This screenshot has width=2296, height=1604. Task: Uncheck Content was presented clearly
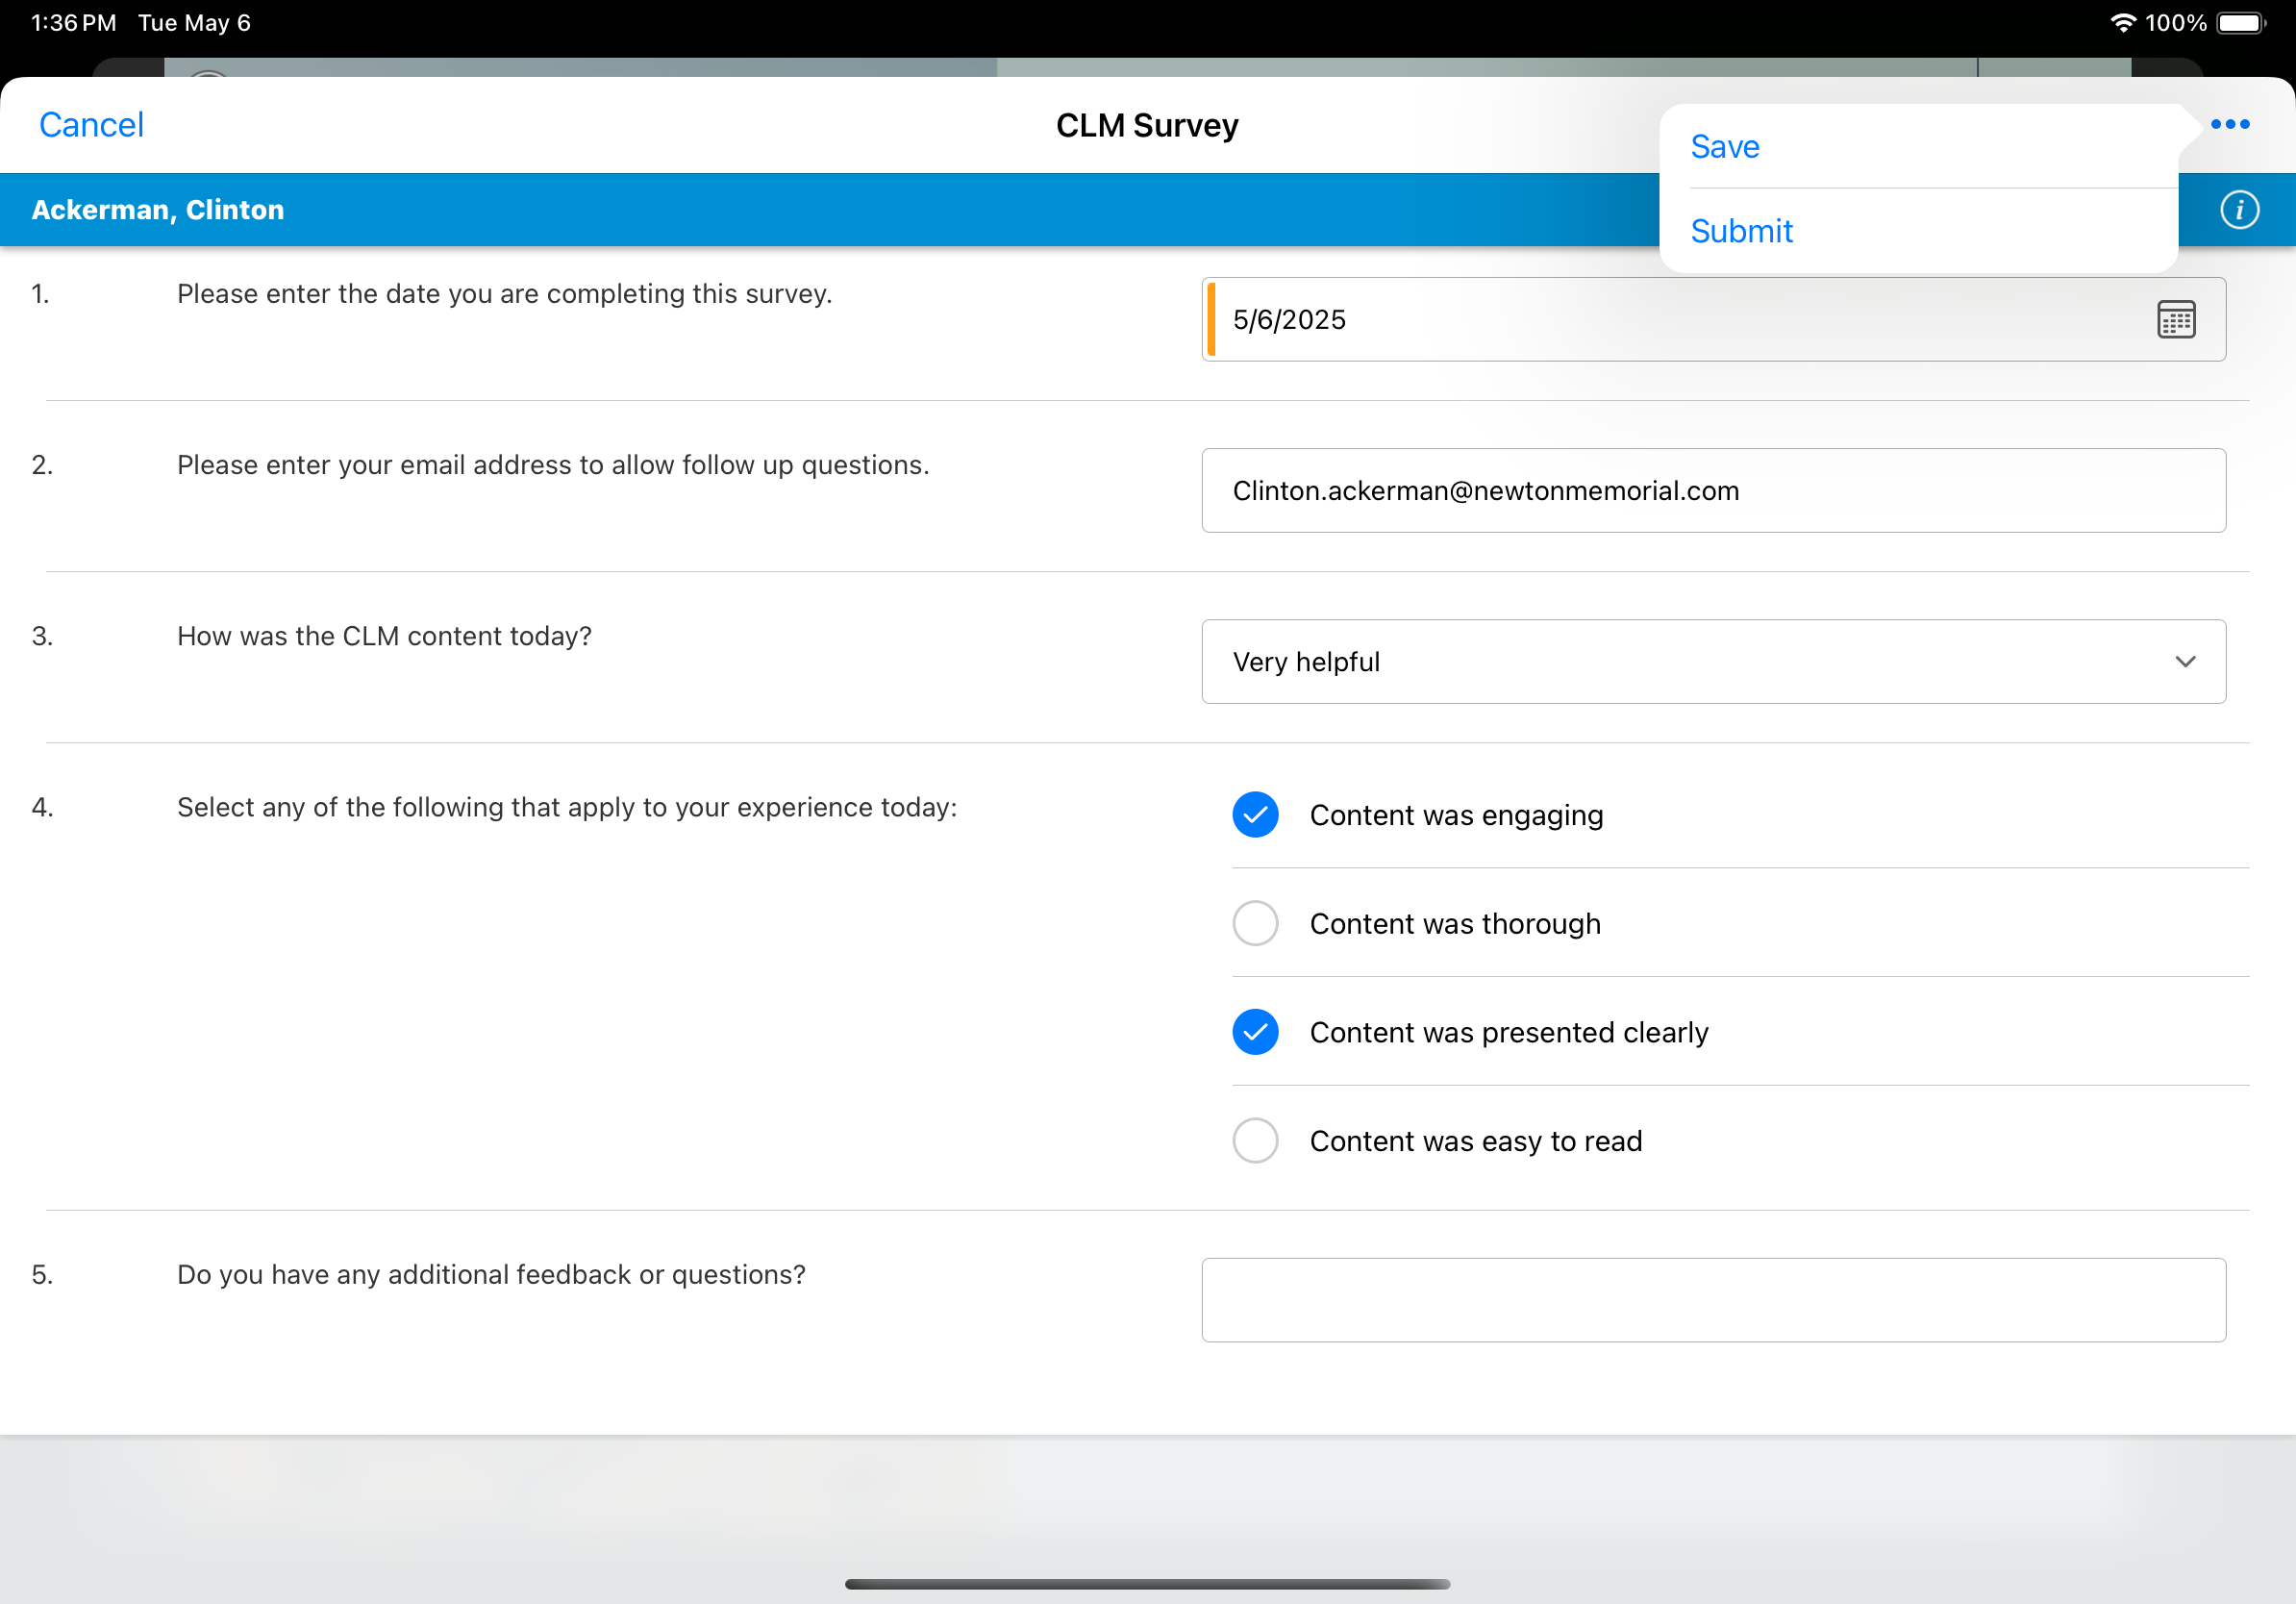coord(1255,1032)
